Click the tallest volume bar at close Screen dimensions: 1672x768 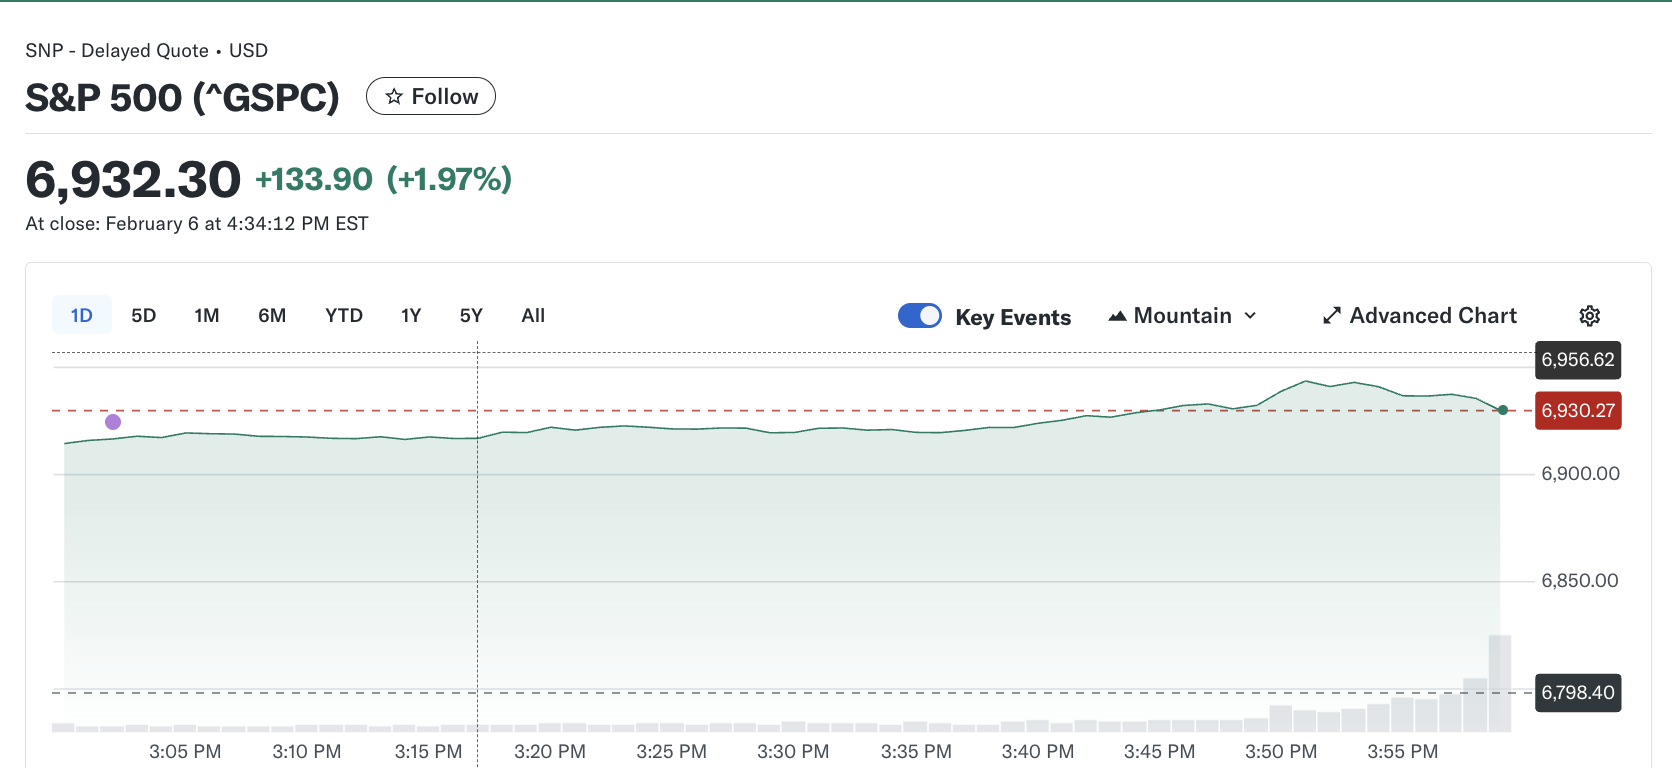coord(1499,684)
